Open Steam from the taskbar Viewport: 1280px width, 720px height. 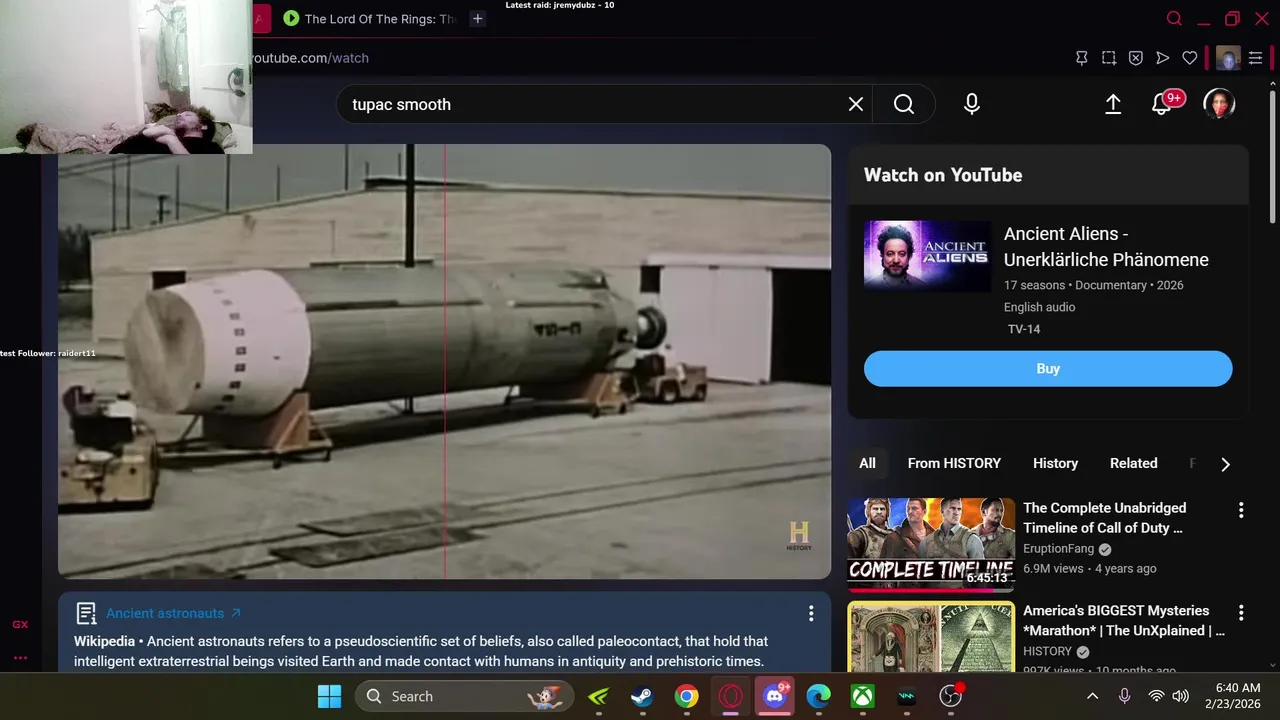point(642,696)
